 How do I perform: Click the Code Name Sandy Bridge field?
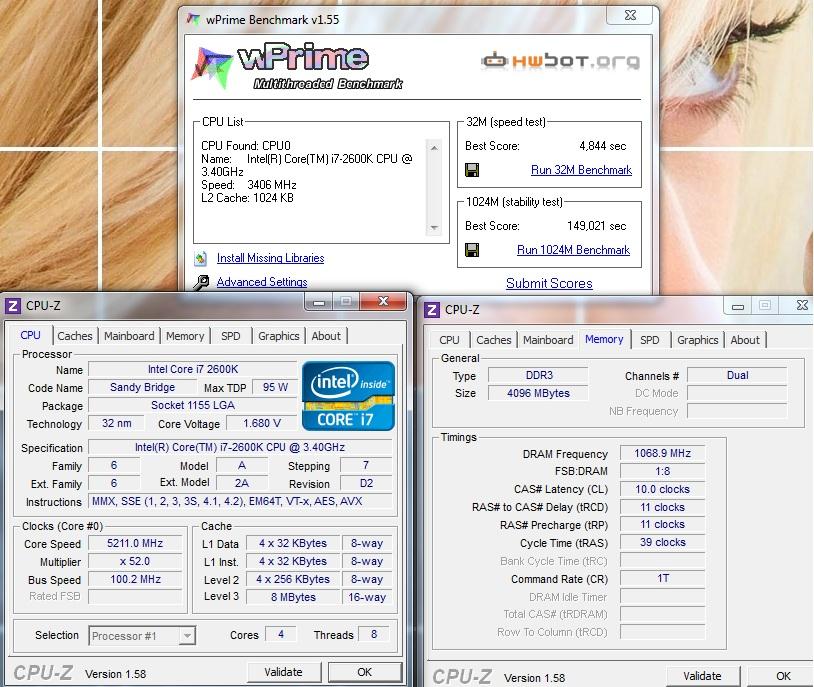142,387
